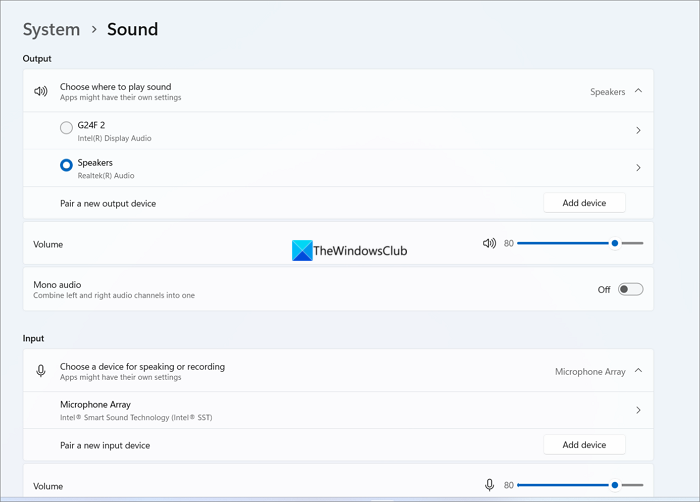
Task: Collapse the Microphone Array input chevron
Action: coord(639,371)
